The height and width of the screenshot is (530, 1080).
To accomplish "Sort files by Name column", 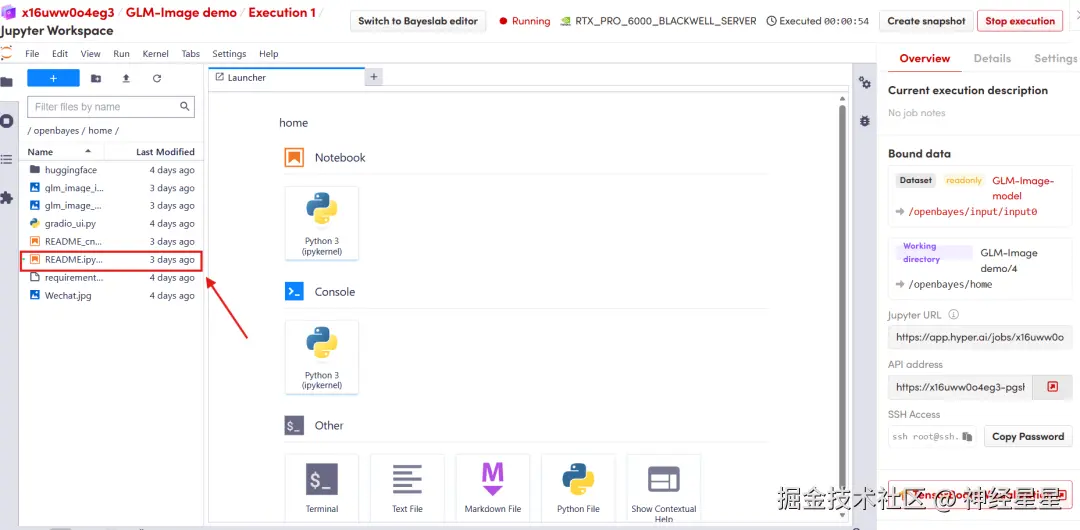I will (62, 152).
